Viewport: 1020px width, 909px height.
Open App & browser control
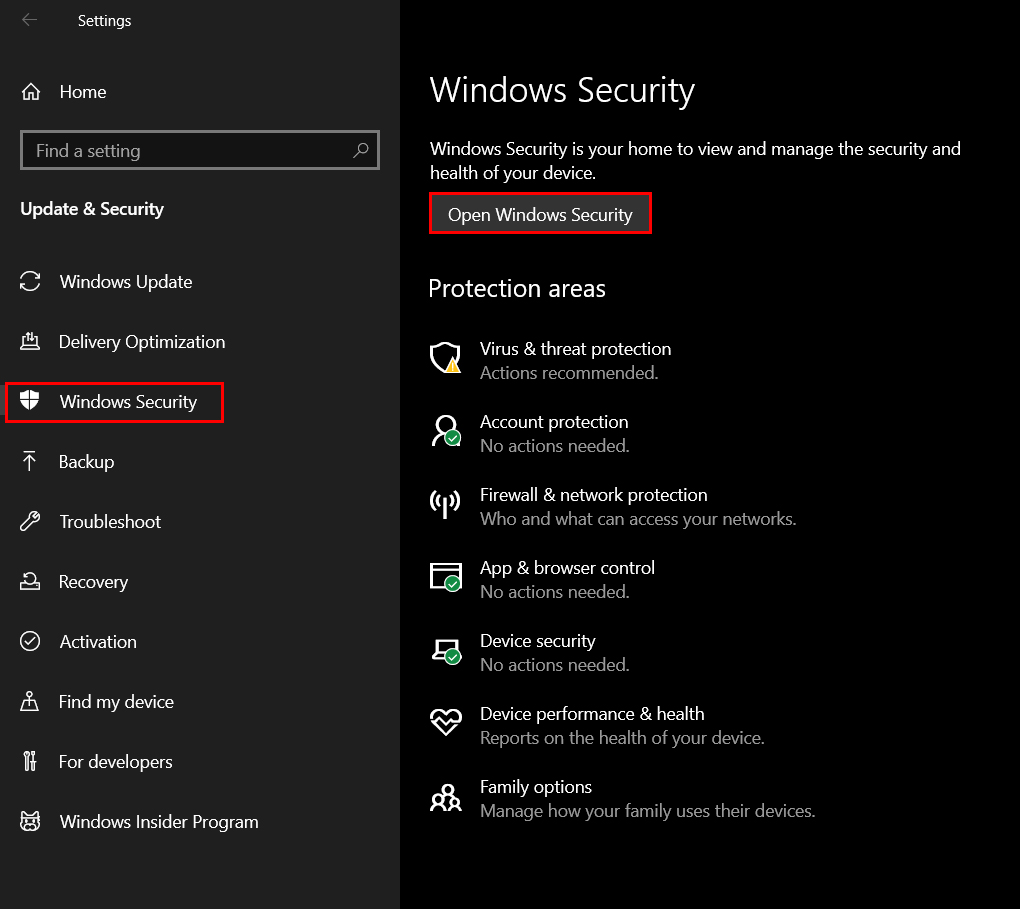pyautogui.click(x=567, y=567)
